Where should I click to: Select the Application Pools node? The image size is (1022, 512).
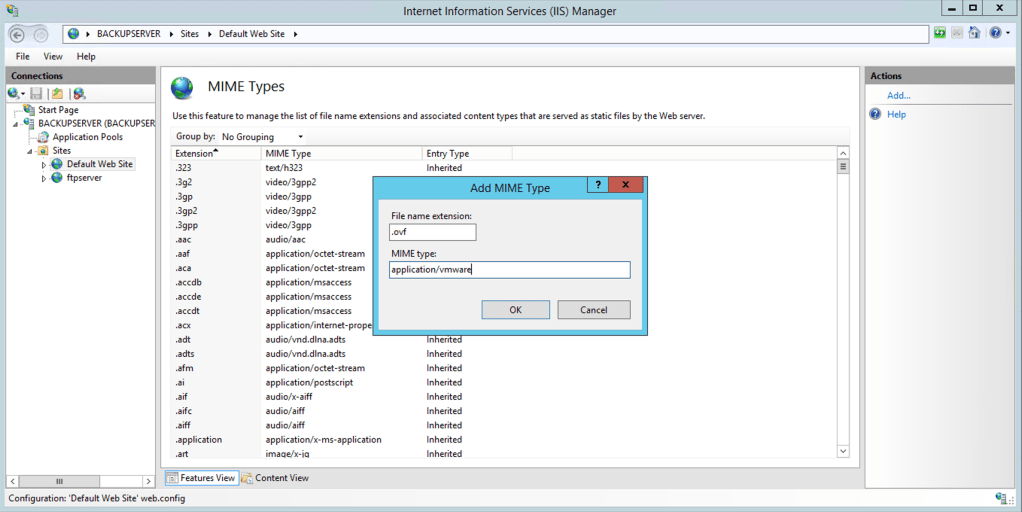(87, 137)
